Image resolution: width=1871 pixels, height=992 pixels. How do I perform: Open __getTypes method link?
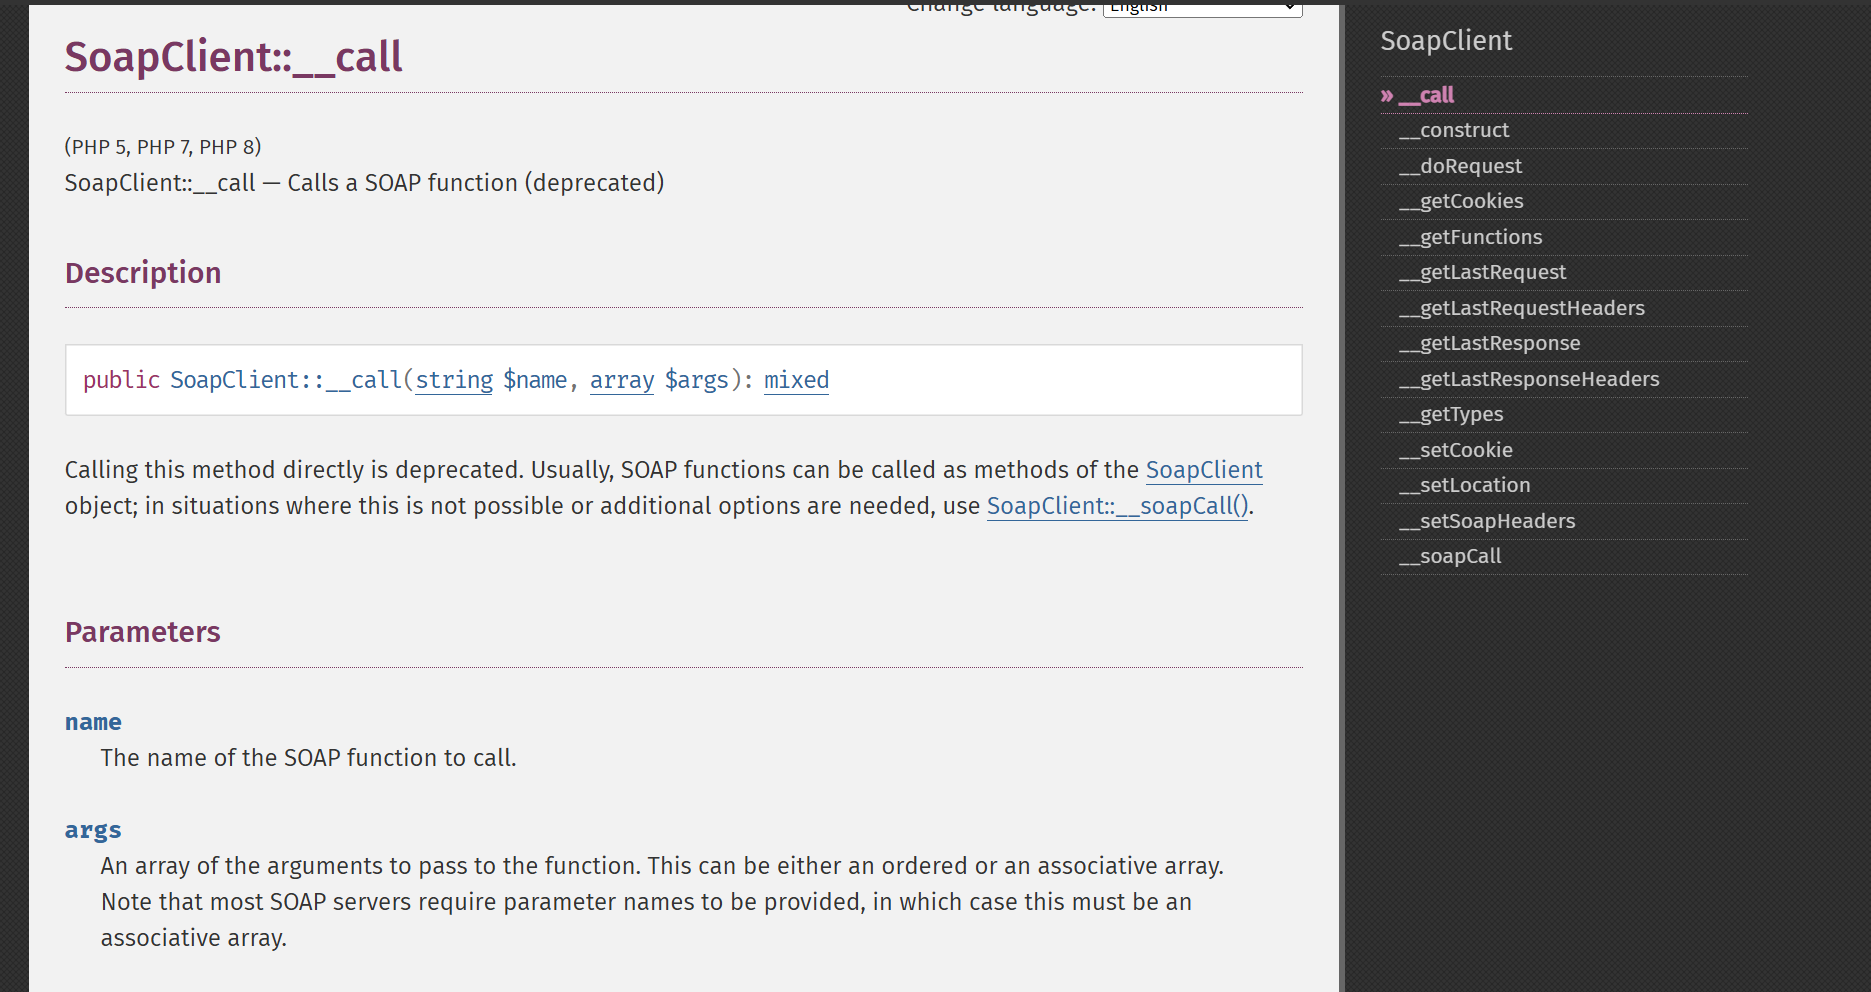tap(1451, 414)
